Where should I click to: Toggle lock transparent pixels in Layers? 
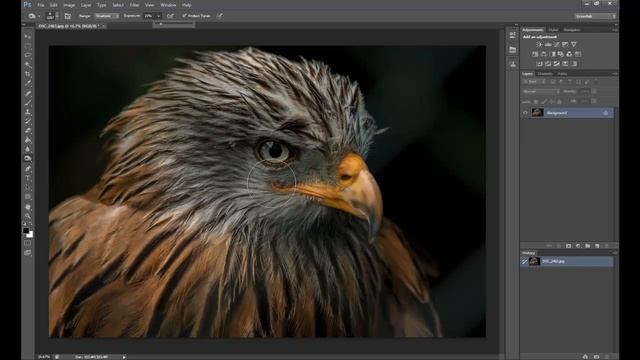536,101
